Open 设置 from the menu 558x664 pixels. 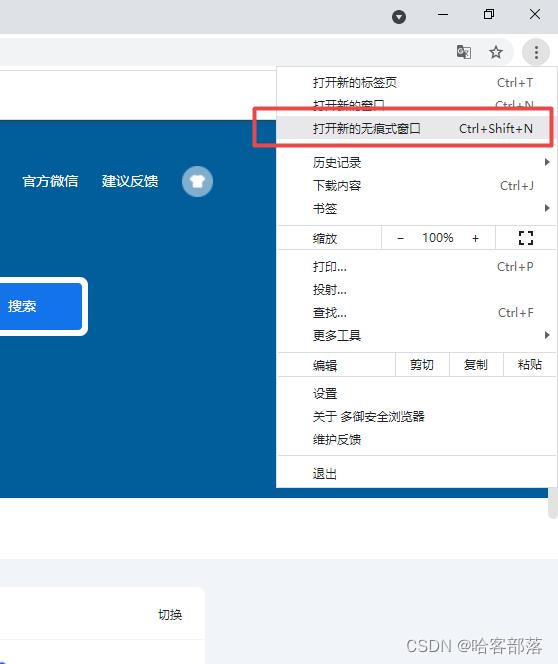(417, 393)
